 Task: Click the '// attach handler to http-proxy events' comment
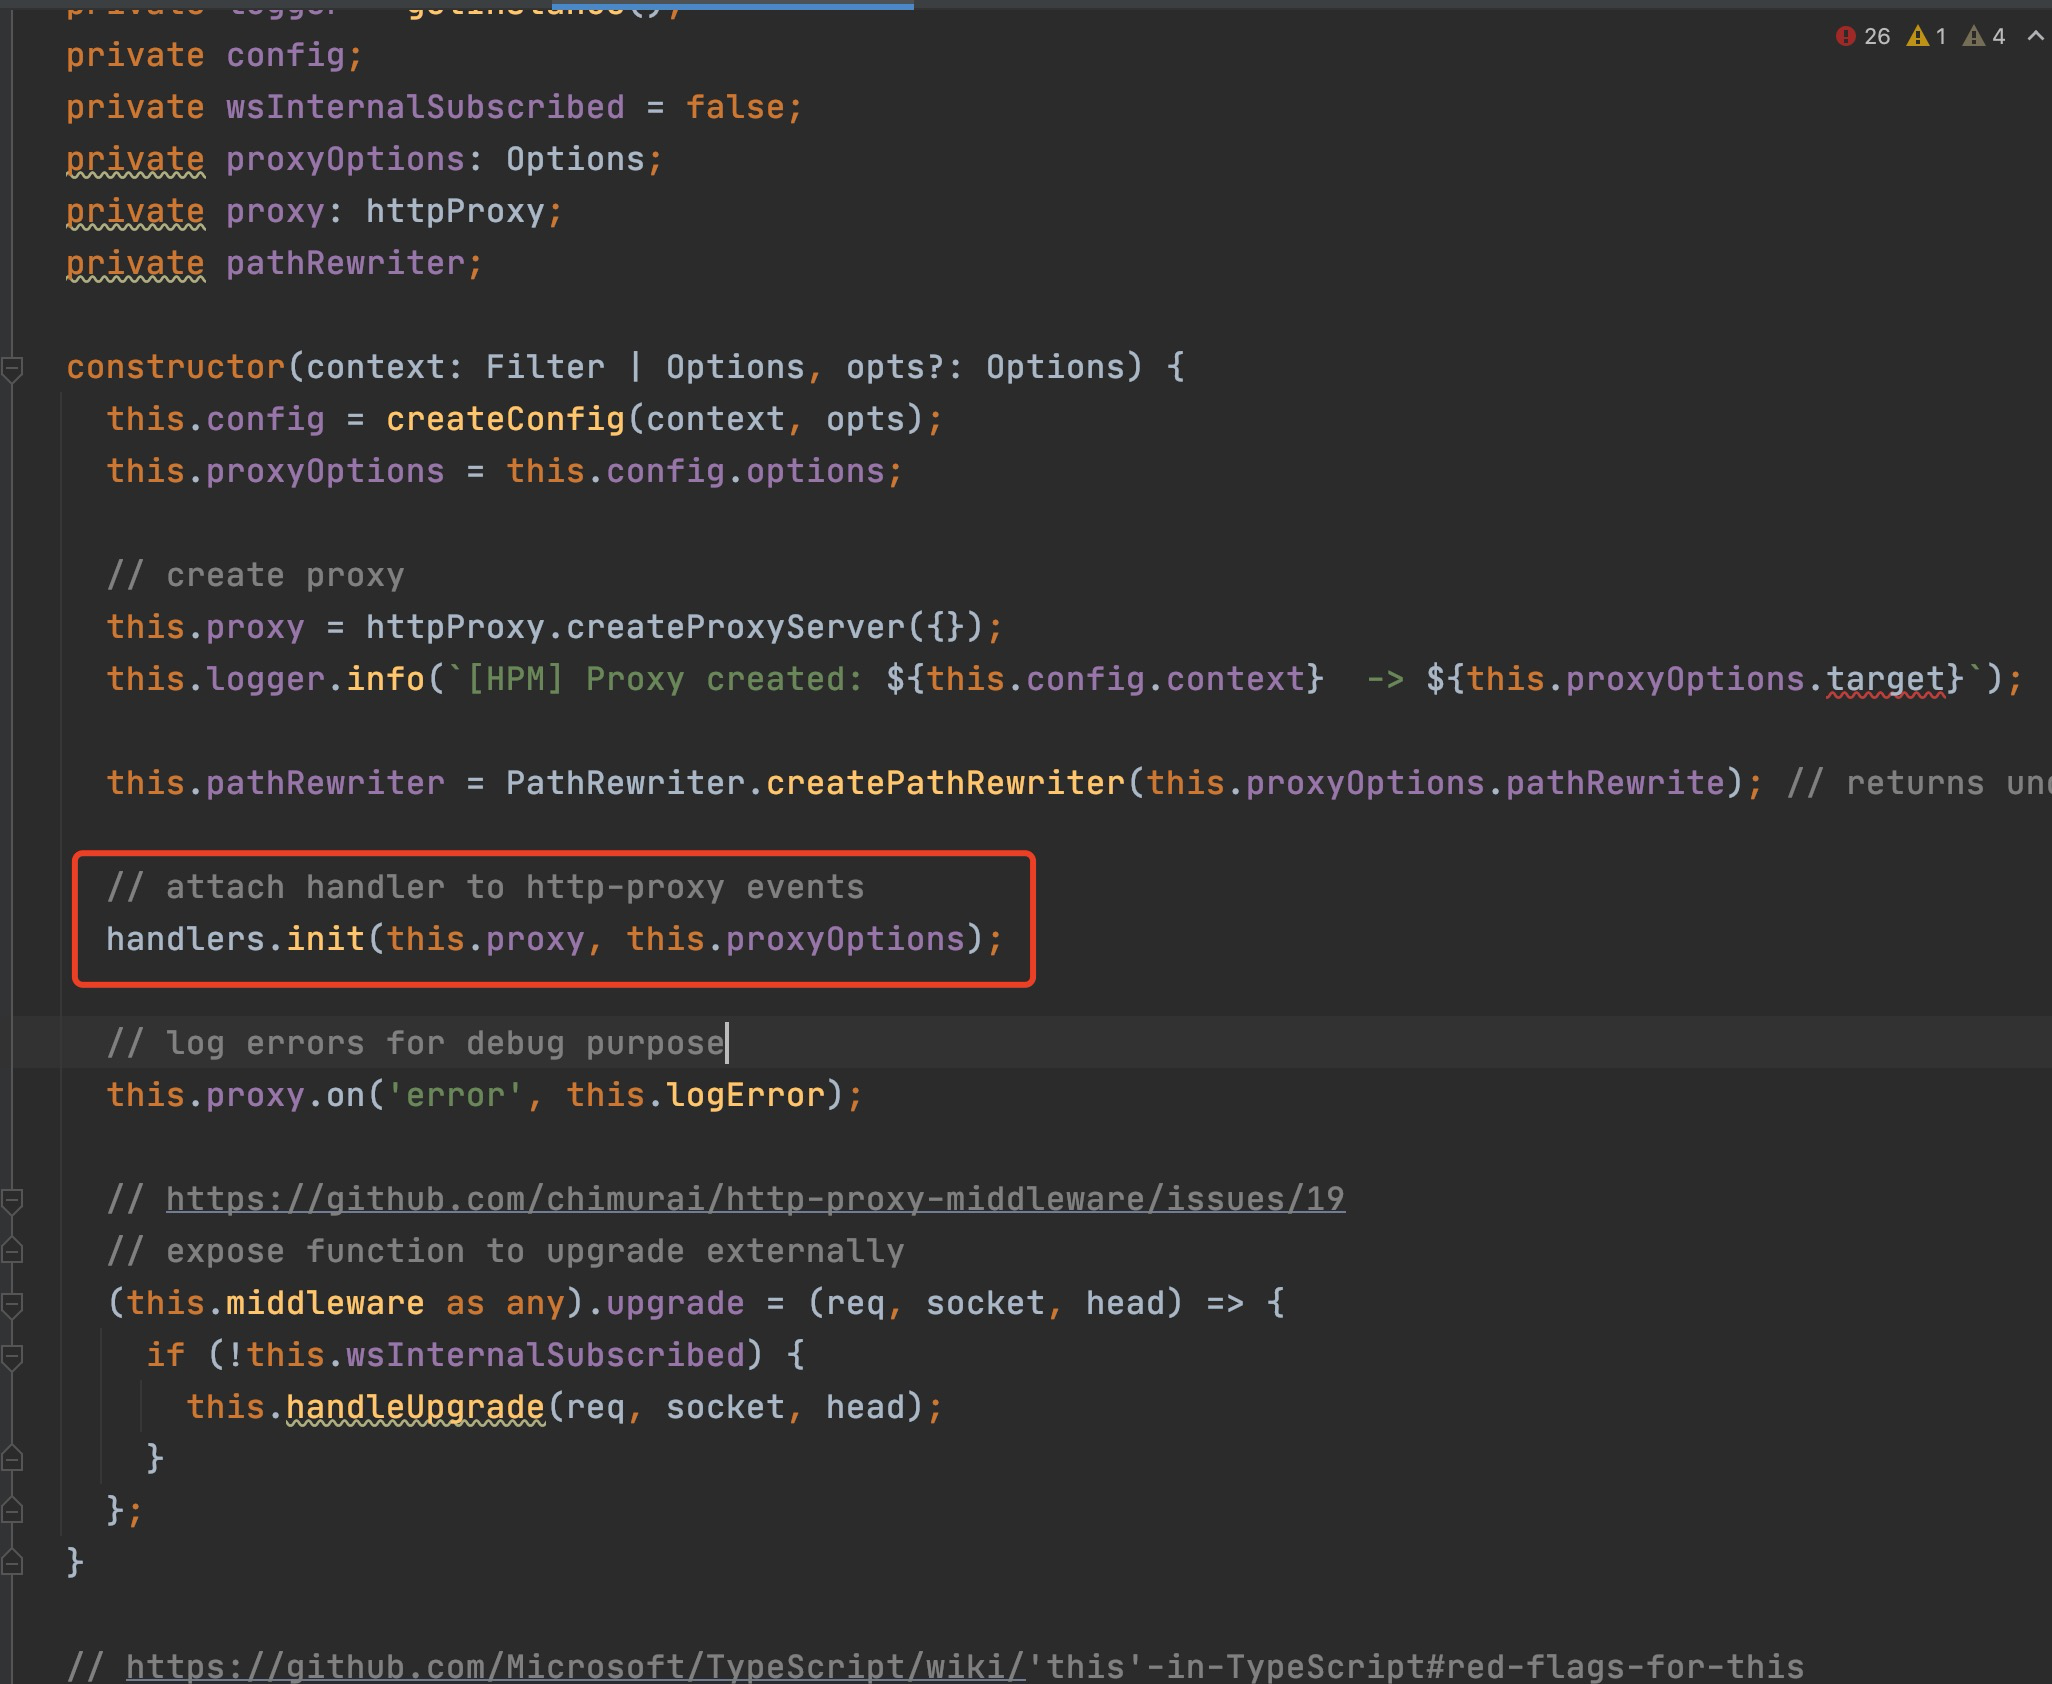[485, 887]
